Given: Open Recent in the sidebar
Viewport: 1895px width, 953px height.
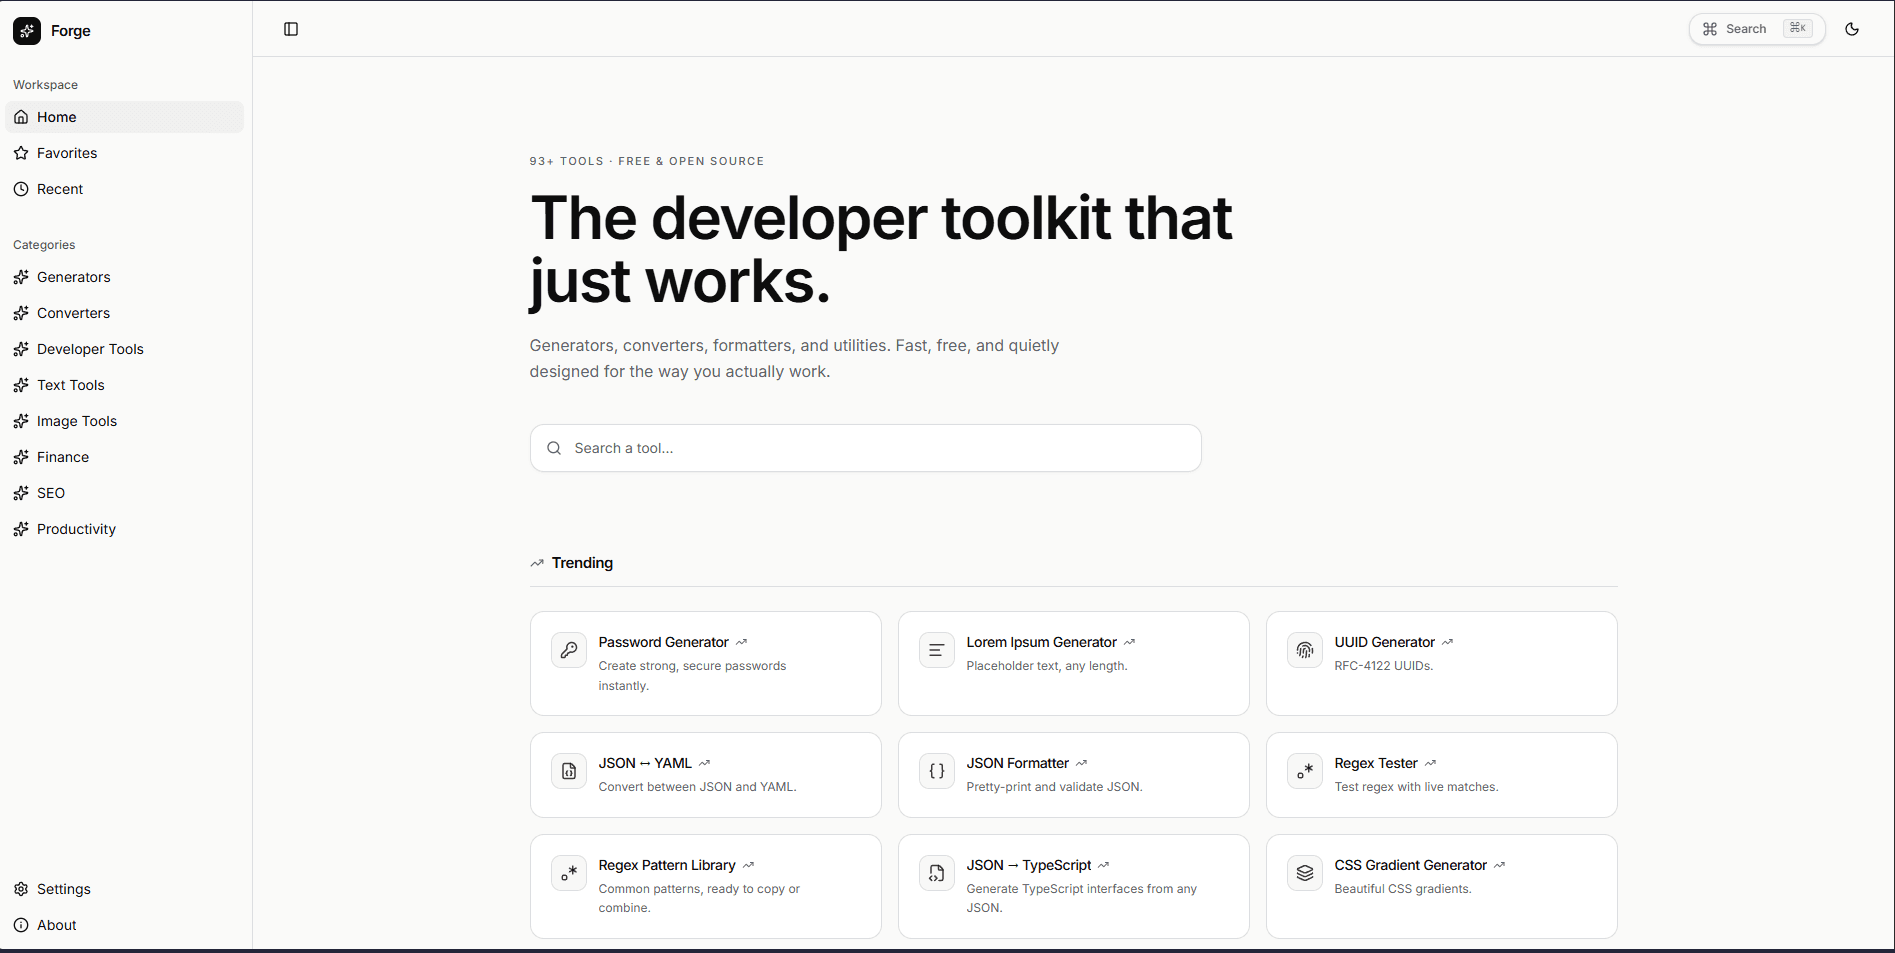Looking at the screenshot, I should [125, 189].
